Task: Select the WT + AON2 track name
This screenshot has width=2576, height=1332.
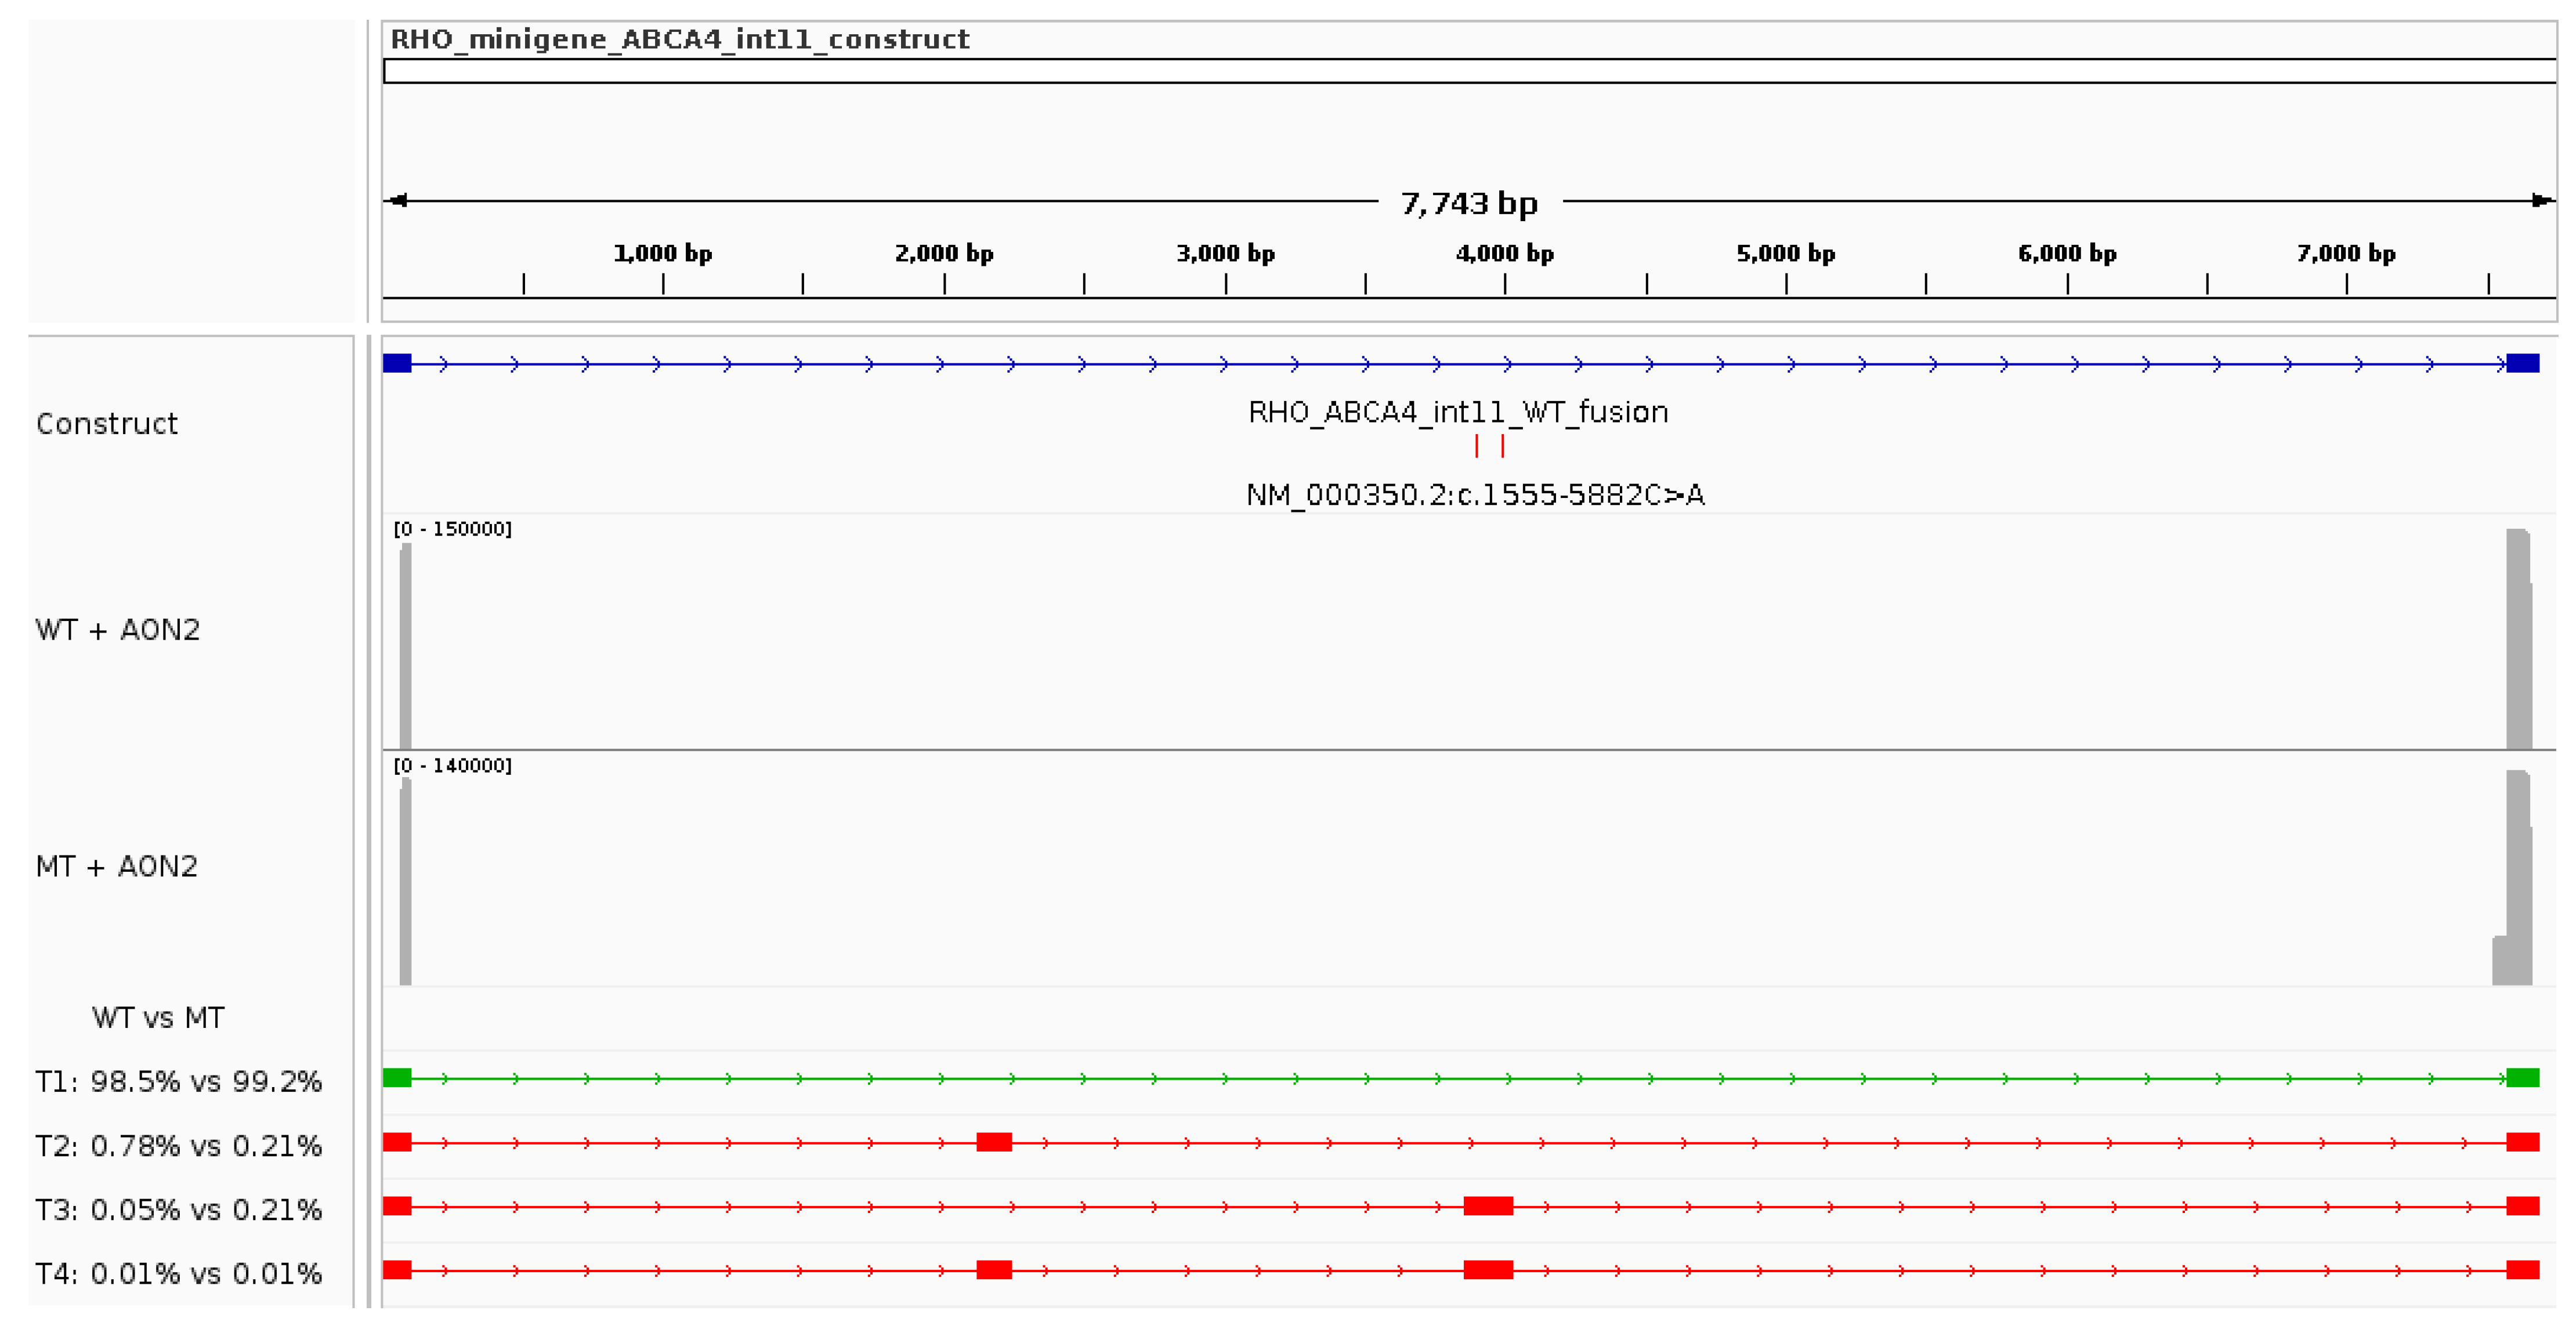Action: click(118, 630)
